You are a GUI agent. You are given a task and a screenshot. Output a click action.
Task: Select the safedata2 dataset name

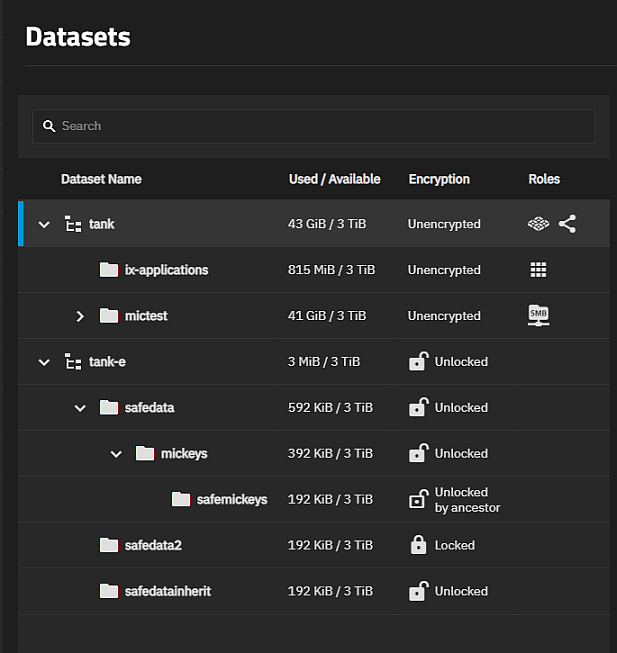[x=153, y=545]
